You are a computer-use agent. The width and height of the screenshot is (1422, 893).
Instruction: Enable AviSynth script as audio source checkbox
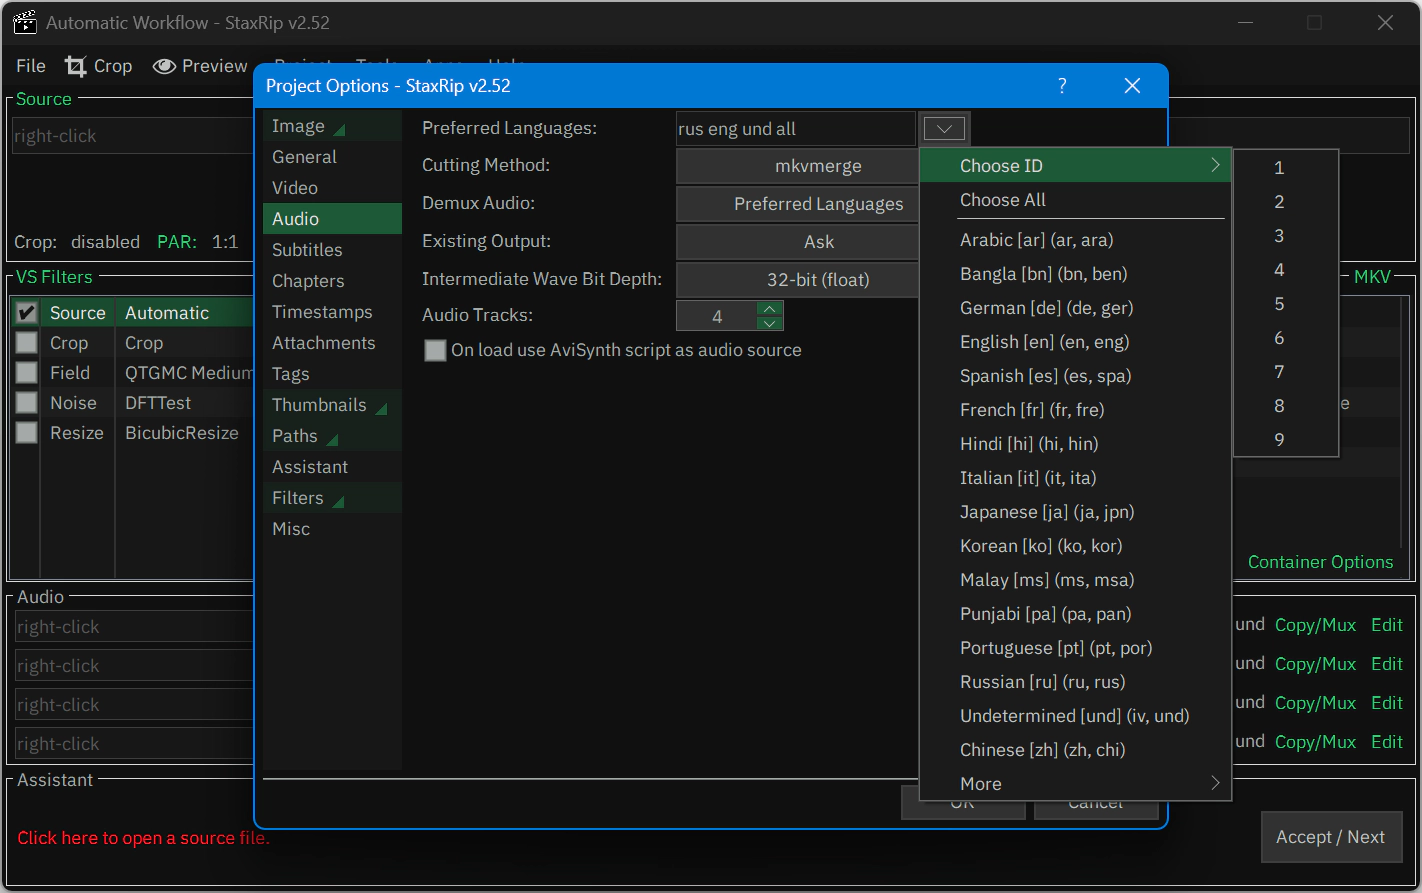[x=435, y=350]
